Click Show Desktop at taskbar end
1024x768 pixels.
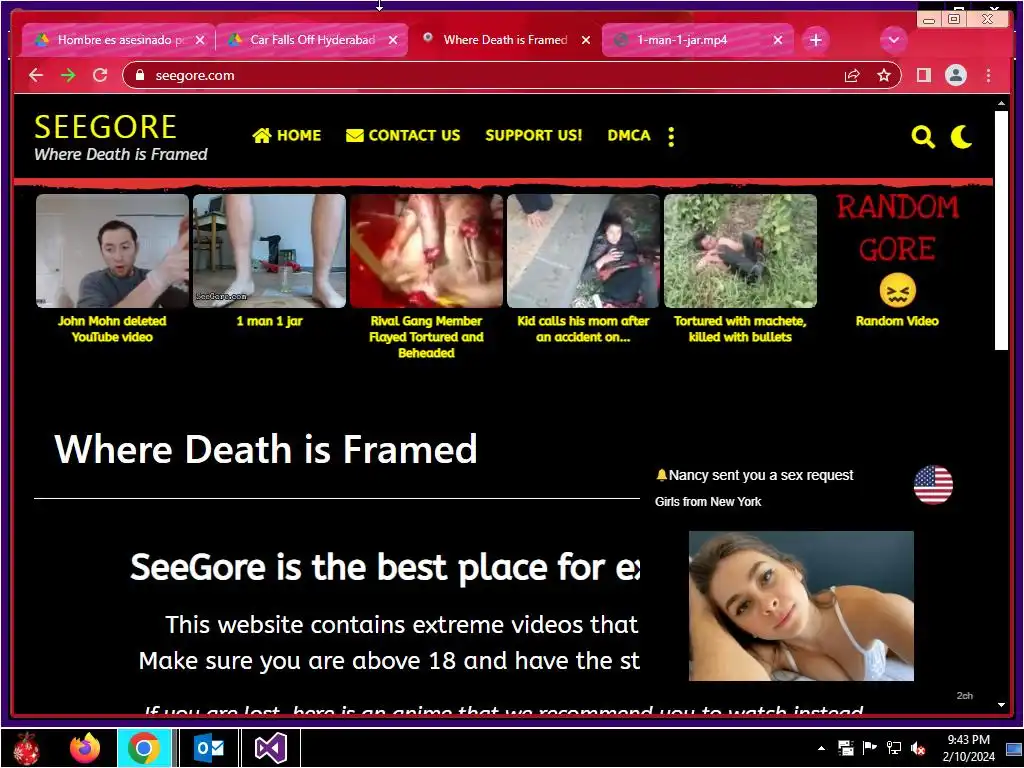(1014, 748)
